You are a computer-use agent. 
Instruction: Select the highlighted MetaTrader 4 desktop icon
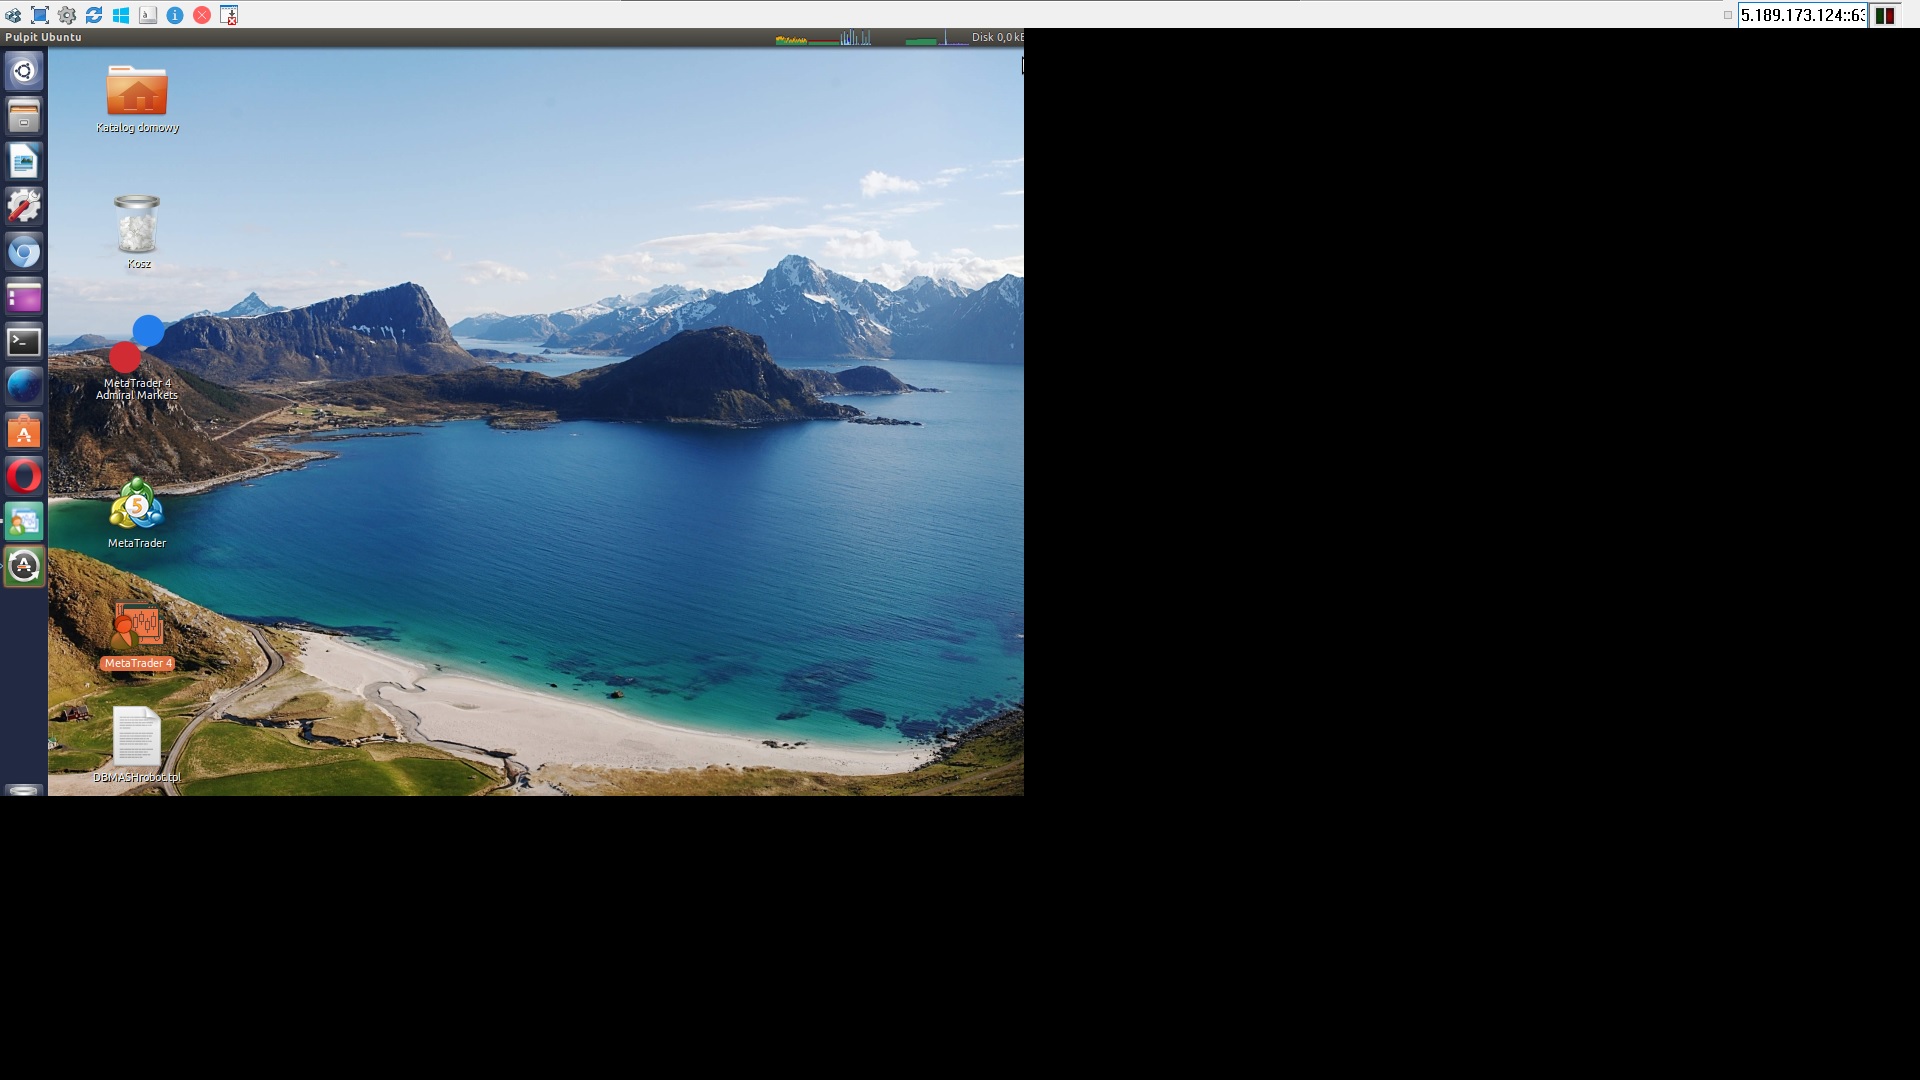tap(137, 635)
